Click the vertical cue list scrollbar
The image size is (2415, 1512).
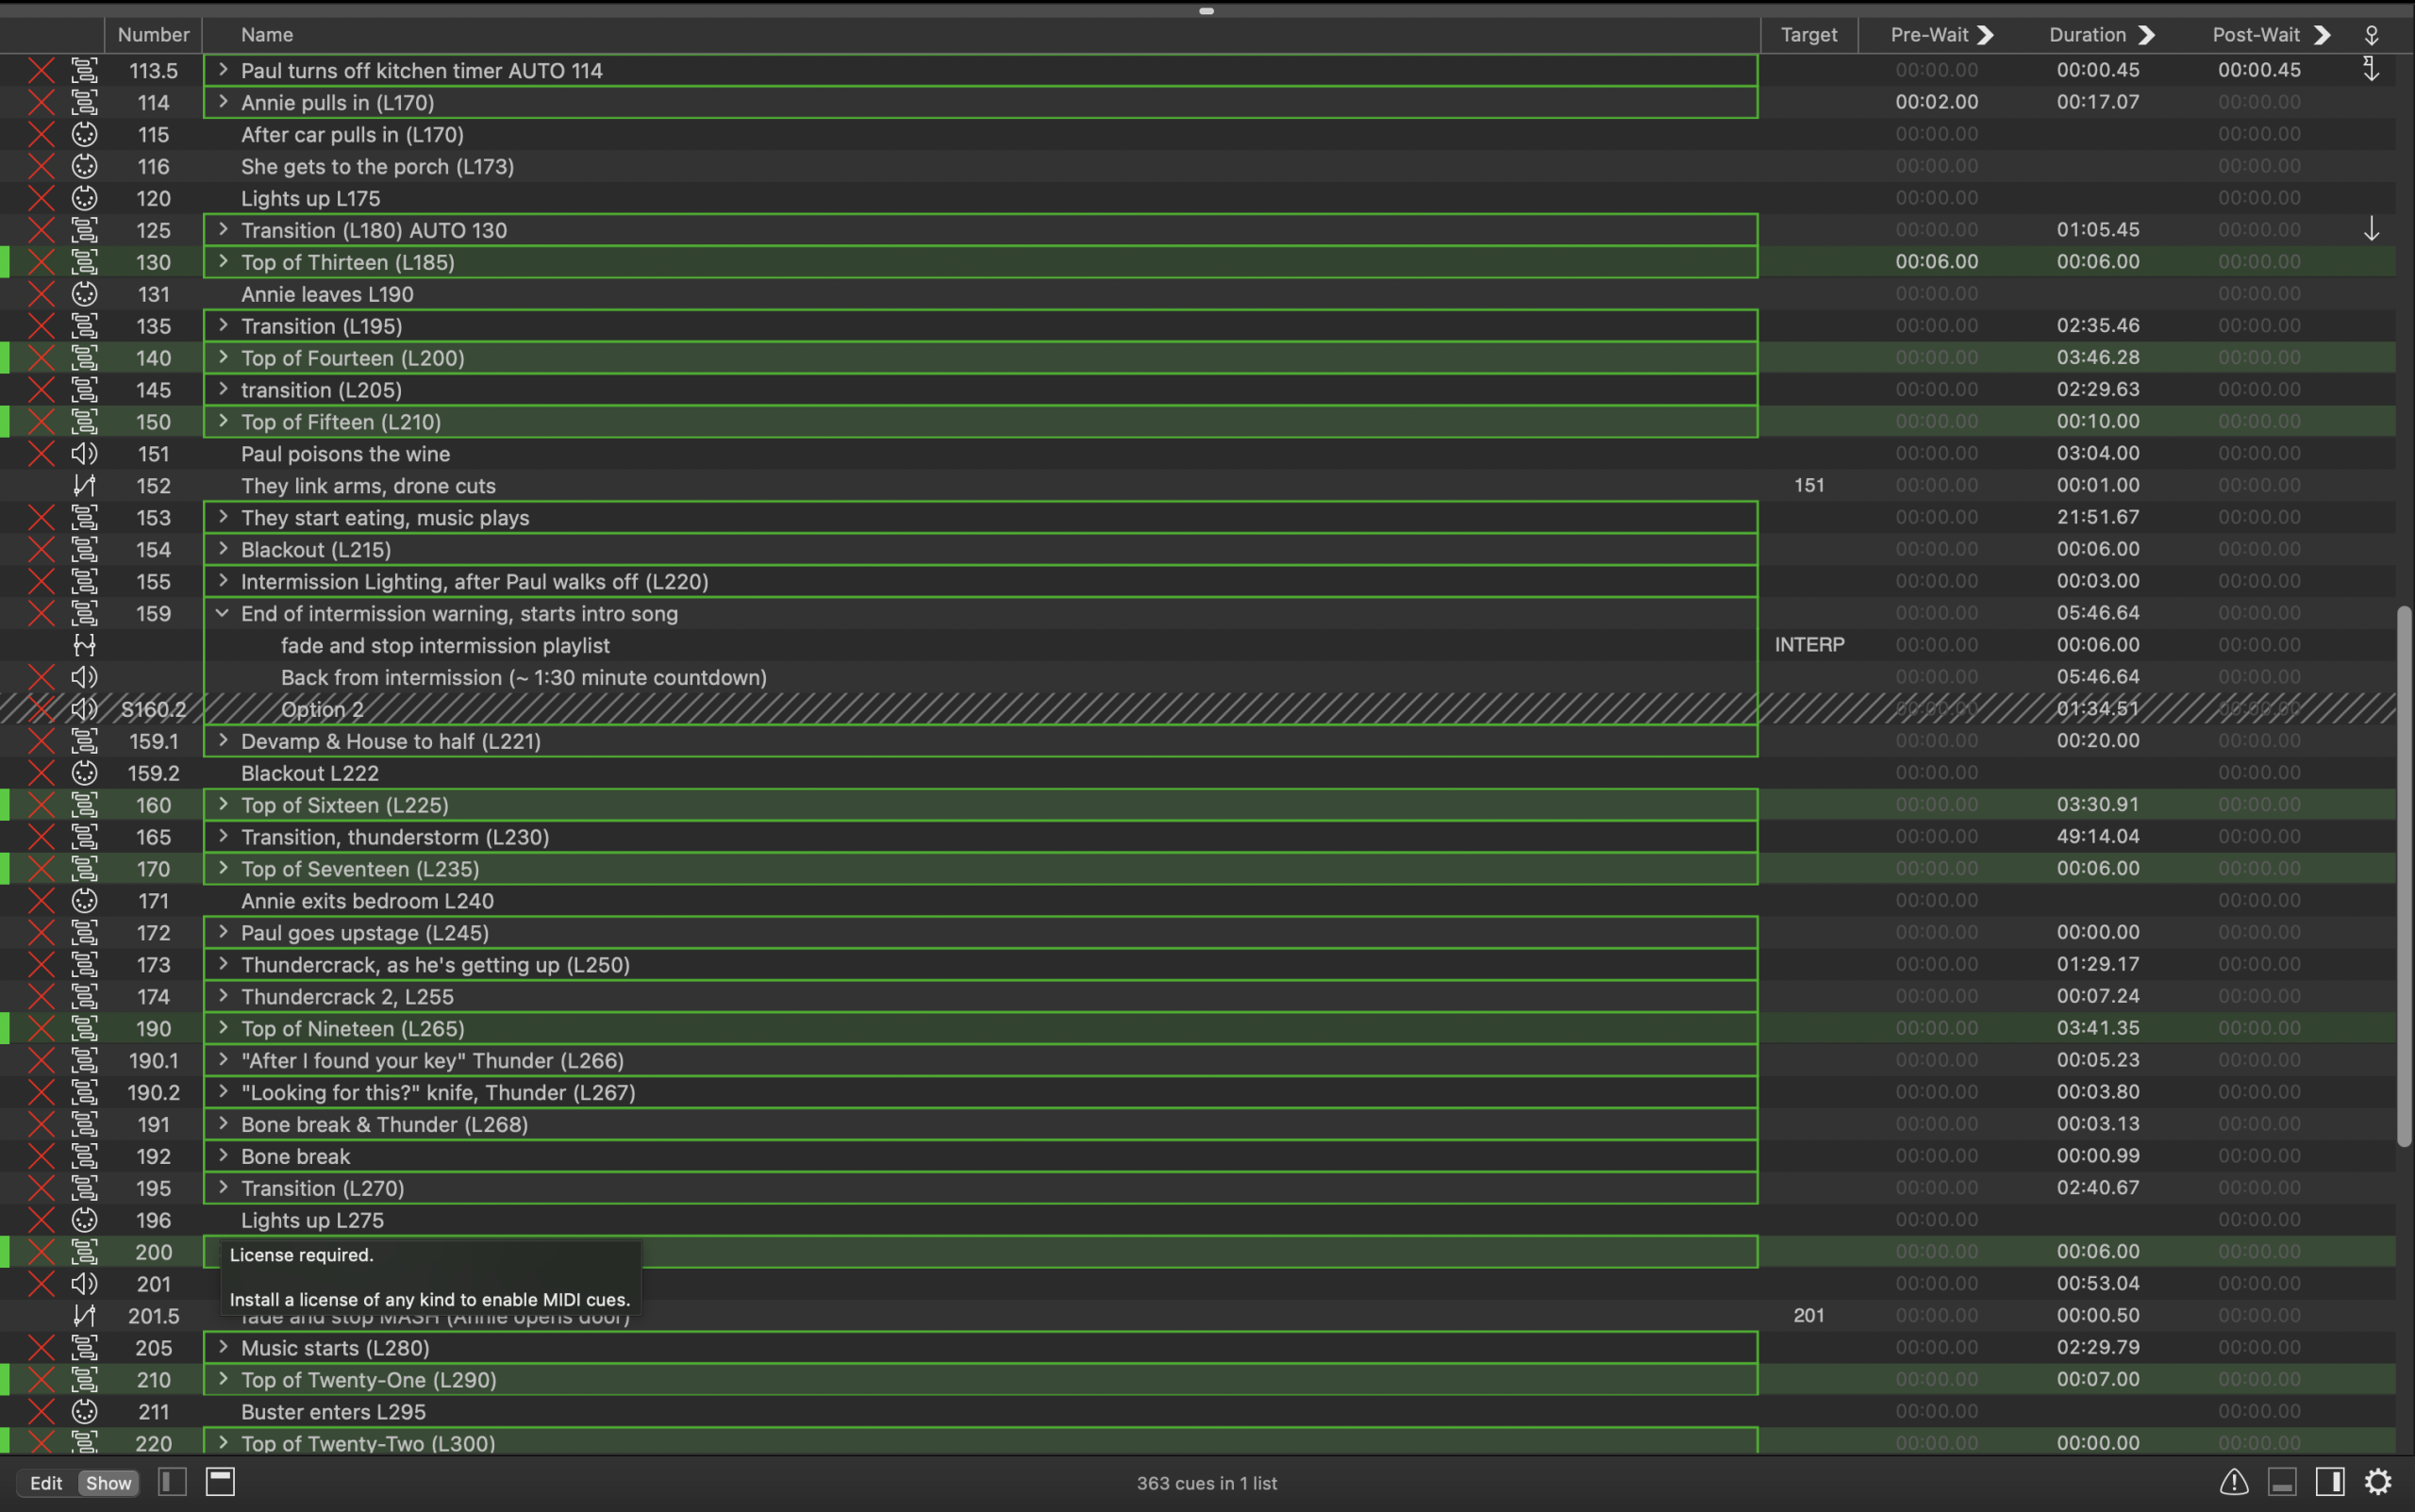pos(2404,875)
